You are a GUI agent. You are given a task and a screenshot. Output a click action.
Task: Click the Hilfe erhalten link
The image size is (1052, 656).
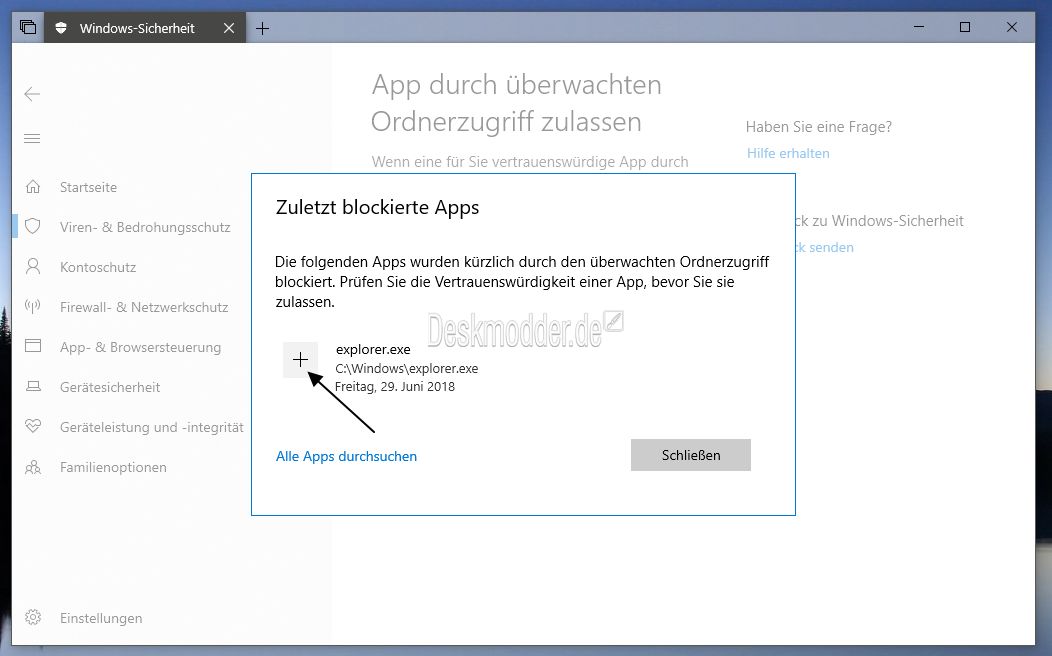(x=788, y=154)
